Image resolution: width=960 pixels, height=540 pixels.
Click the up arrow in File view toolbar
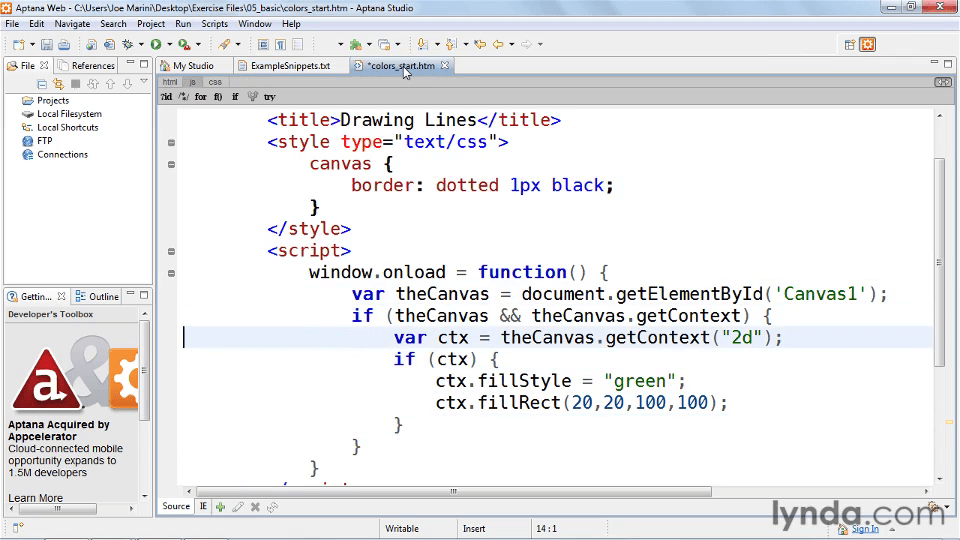click(x=110, y=84)
